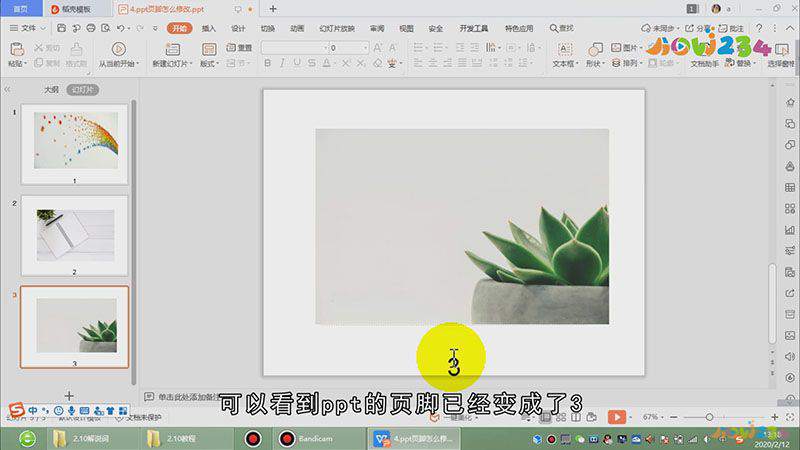Click the Paste clipboard icon
The width and height of the screenshot is (800, 450).
[17, 49]
